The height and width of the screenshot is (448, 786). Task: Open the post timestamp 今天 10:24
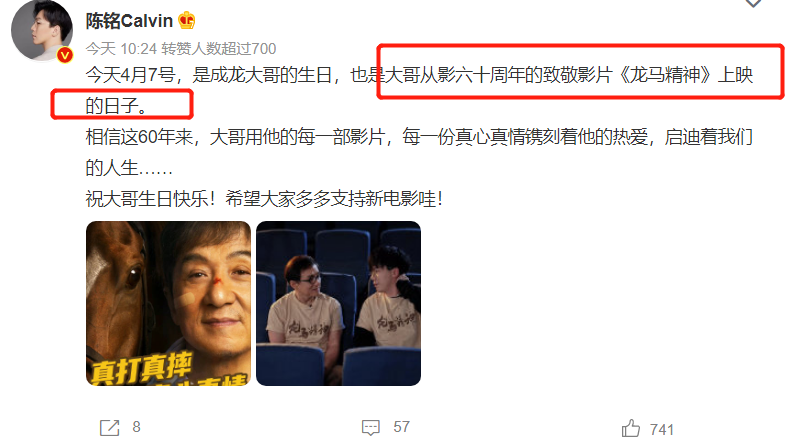click(x=121, y=49)
